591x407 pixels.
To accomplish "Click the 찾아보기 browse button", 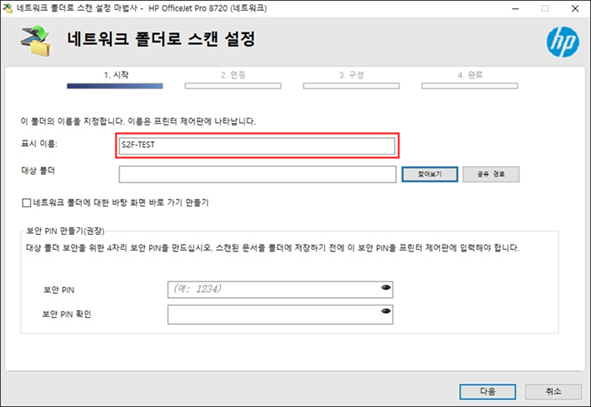I will click(x=430, y=174).
